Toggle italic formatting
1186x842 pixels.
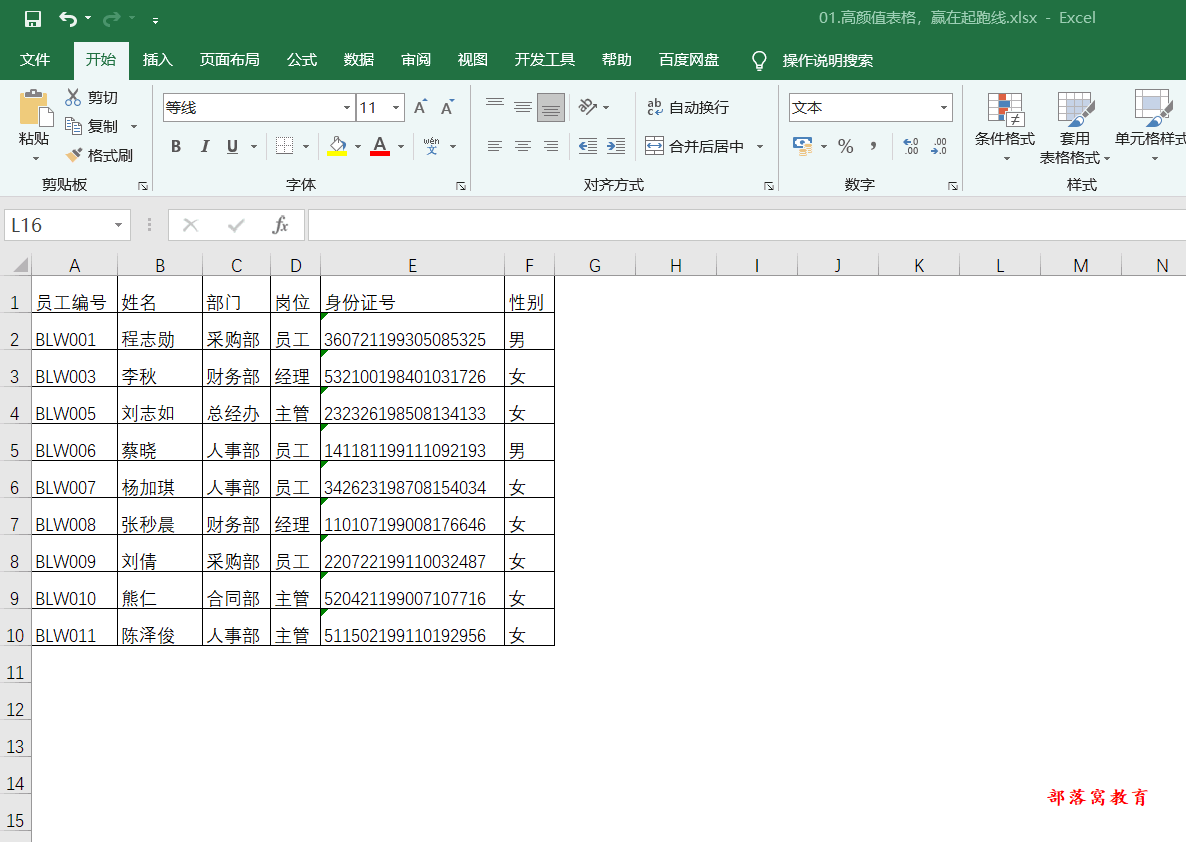click(204, 146)
